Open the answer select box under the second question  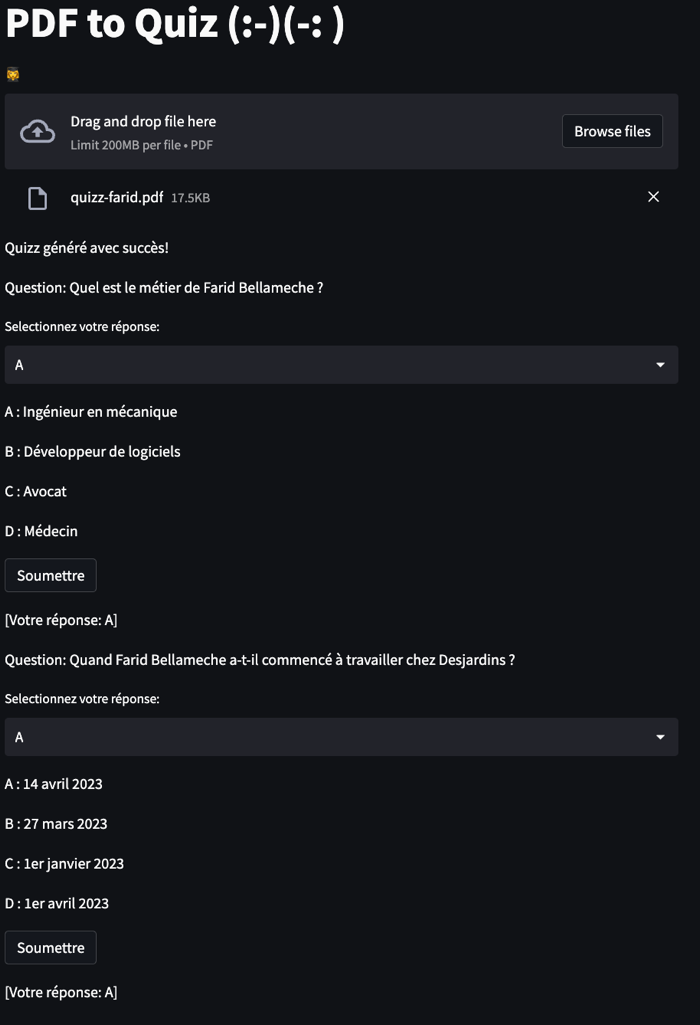[341, 737]
